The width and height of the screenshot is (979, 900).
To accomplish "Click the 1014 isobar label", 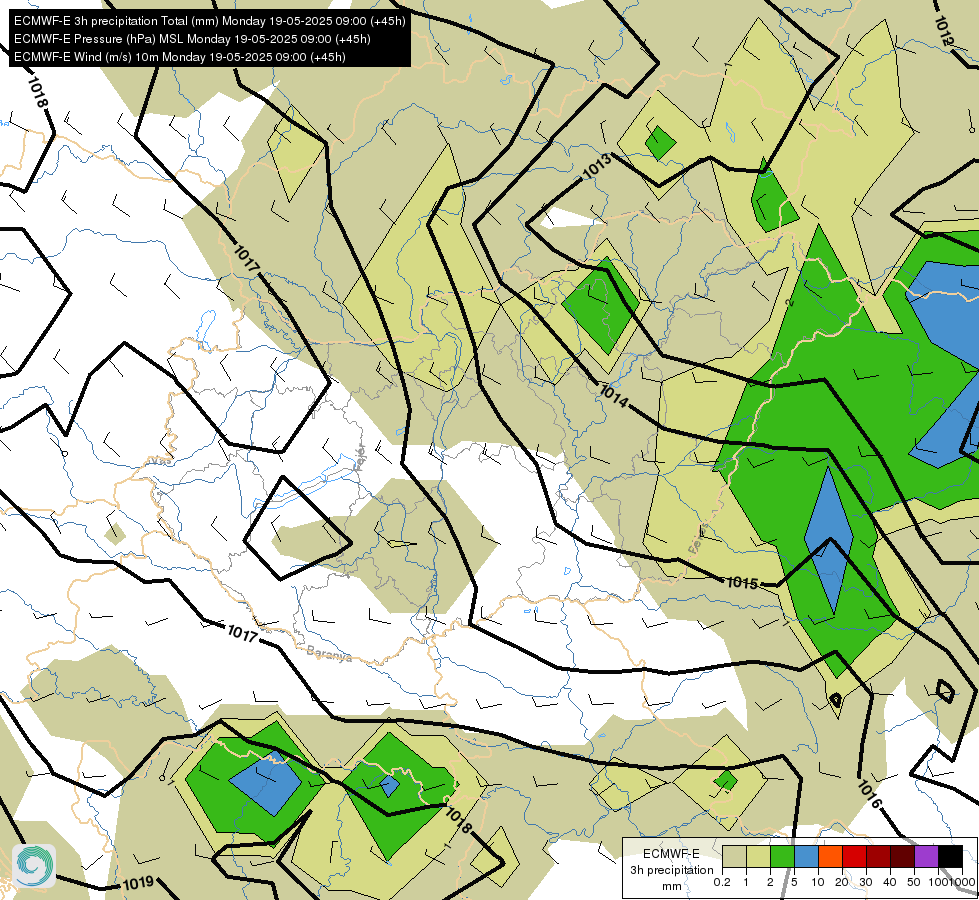I will coord(614,396).
